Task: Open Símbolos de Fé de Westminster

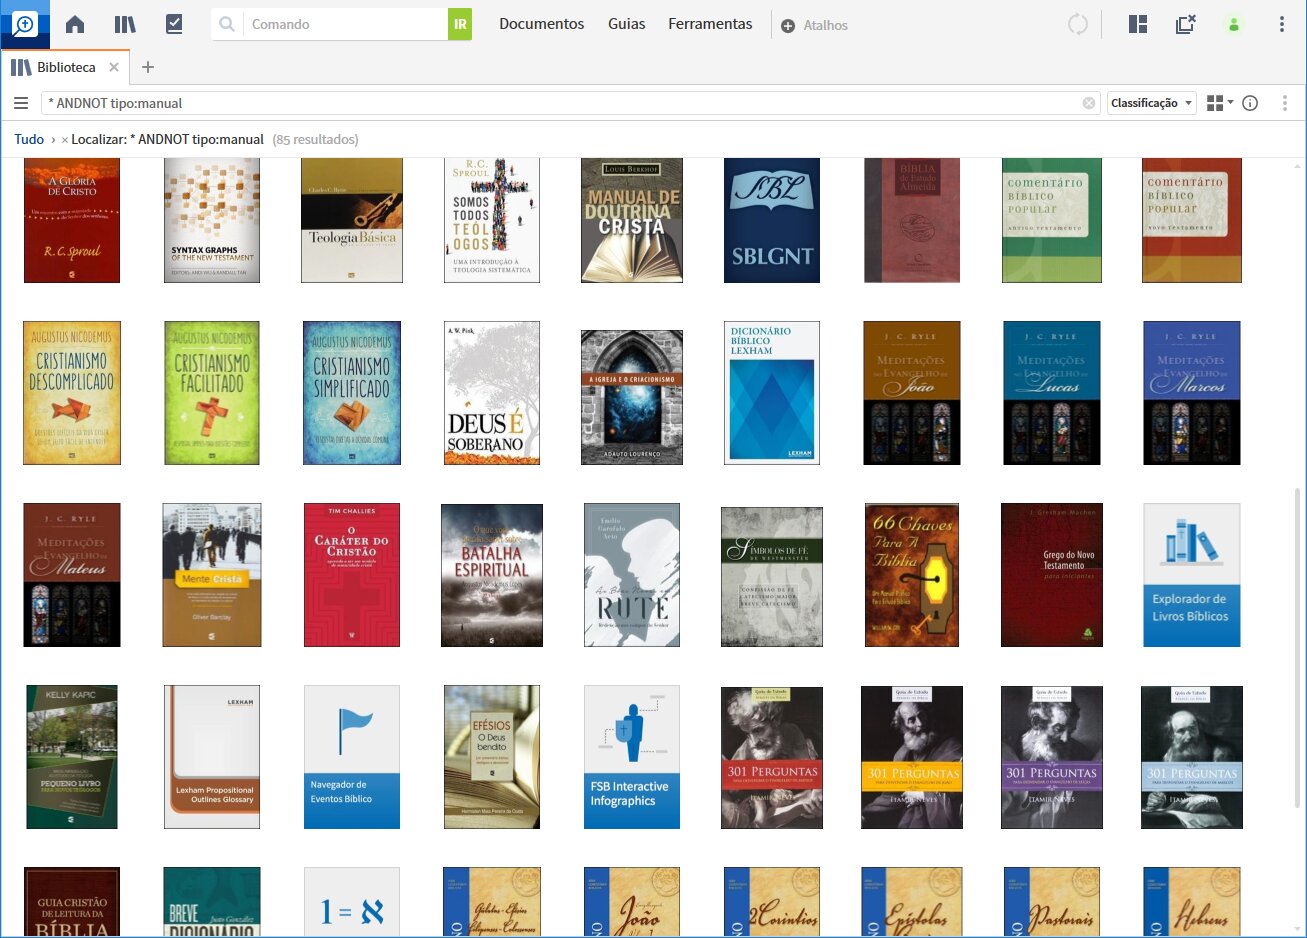Action: pyautogui.click(x=772, y=577)
